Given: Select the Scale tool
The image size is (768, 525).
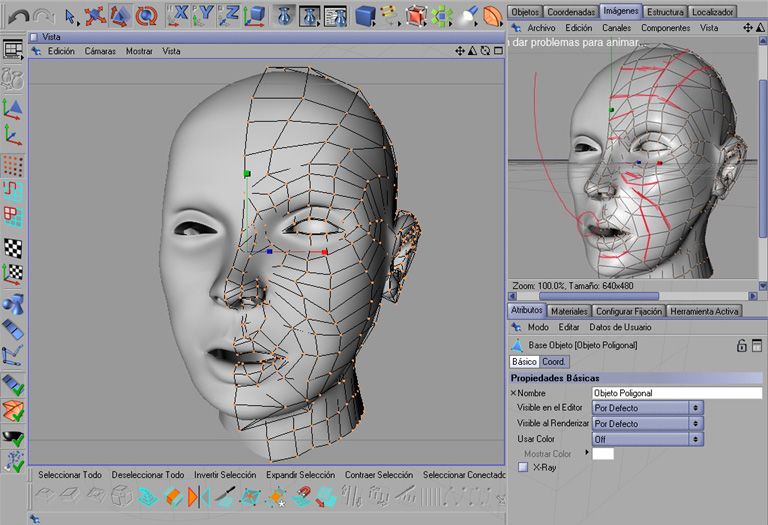Looking at the screenshot, I should pyautogui.click(x=120, y=16).
